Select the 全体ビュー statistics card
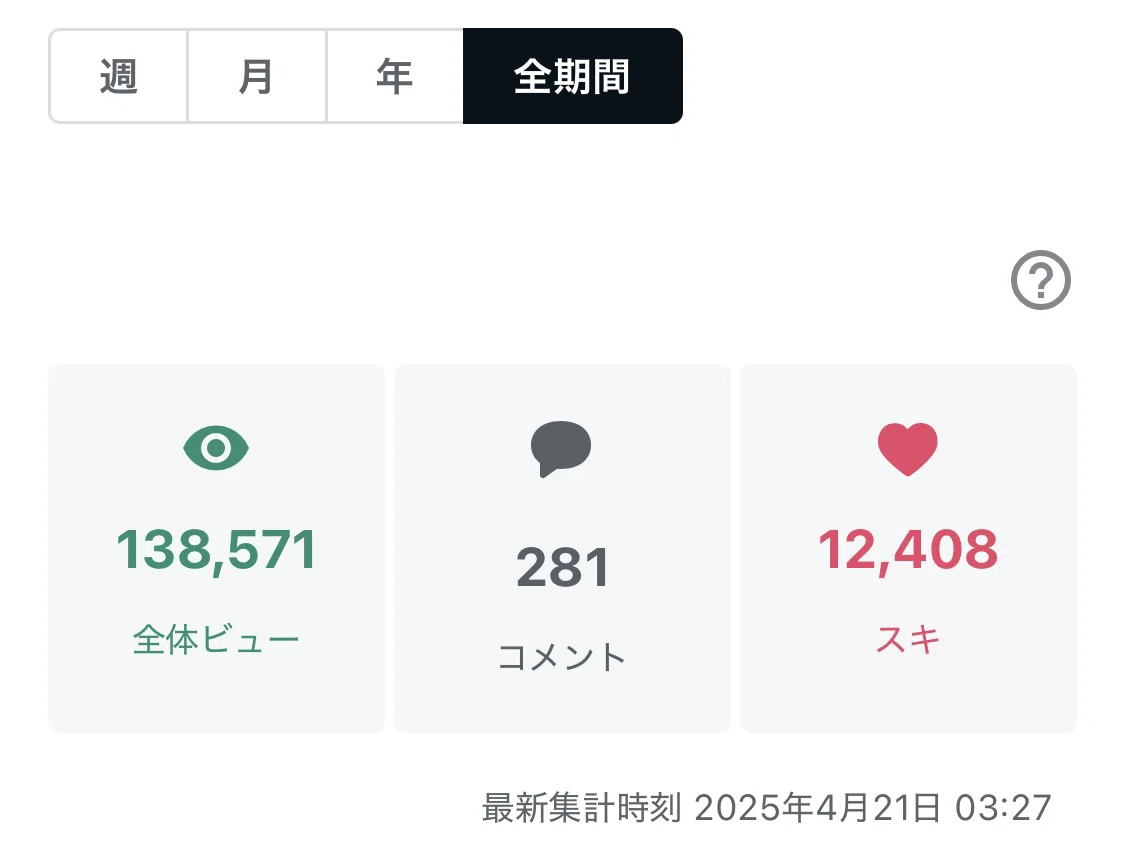Image resolution: width=1125 pixels, height=850 pixels. point(216,548)
